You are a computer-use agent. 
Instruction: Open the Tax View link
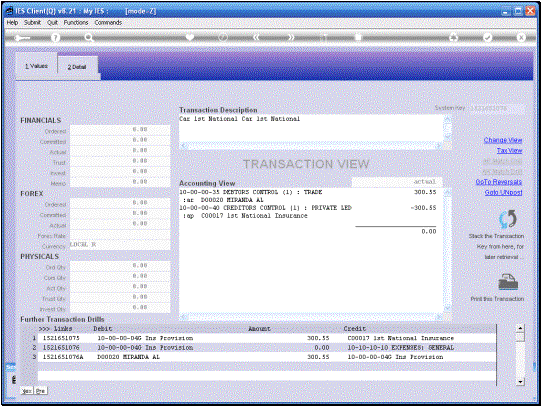(x=509, y=150)
